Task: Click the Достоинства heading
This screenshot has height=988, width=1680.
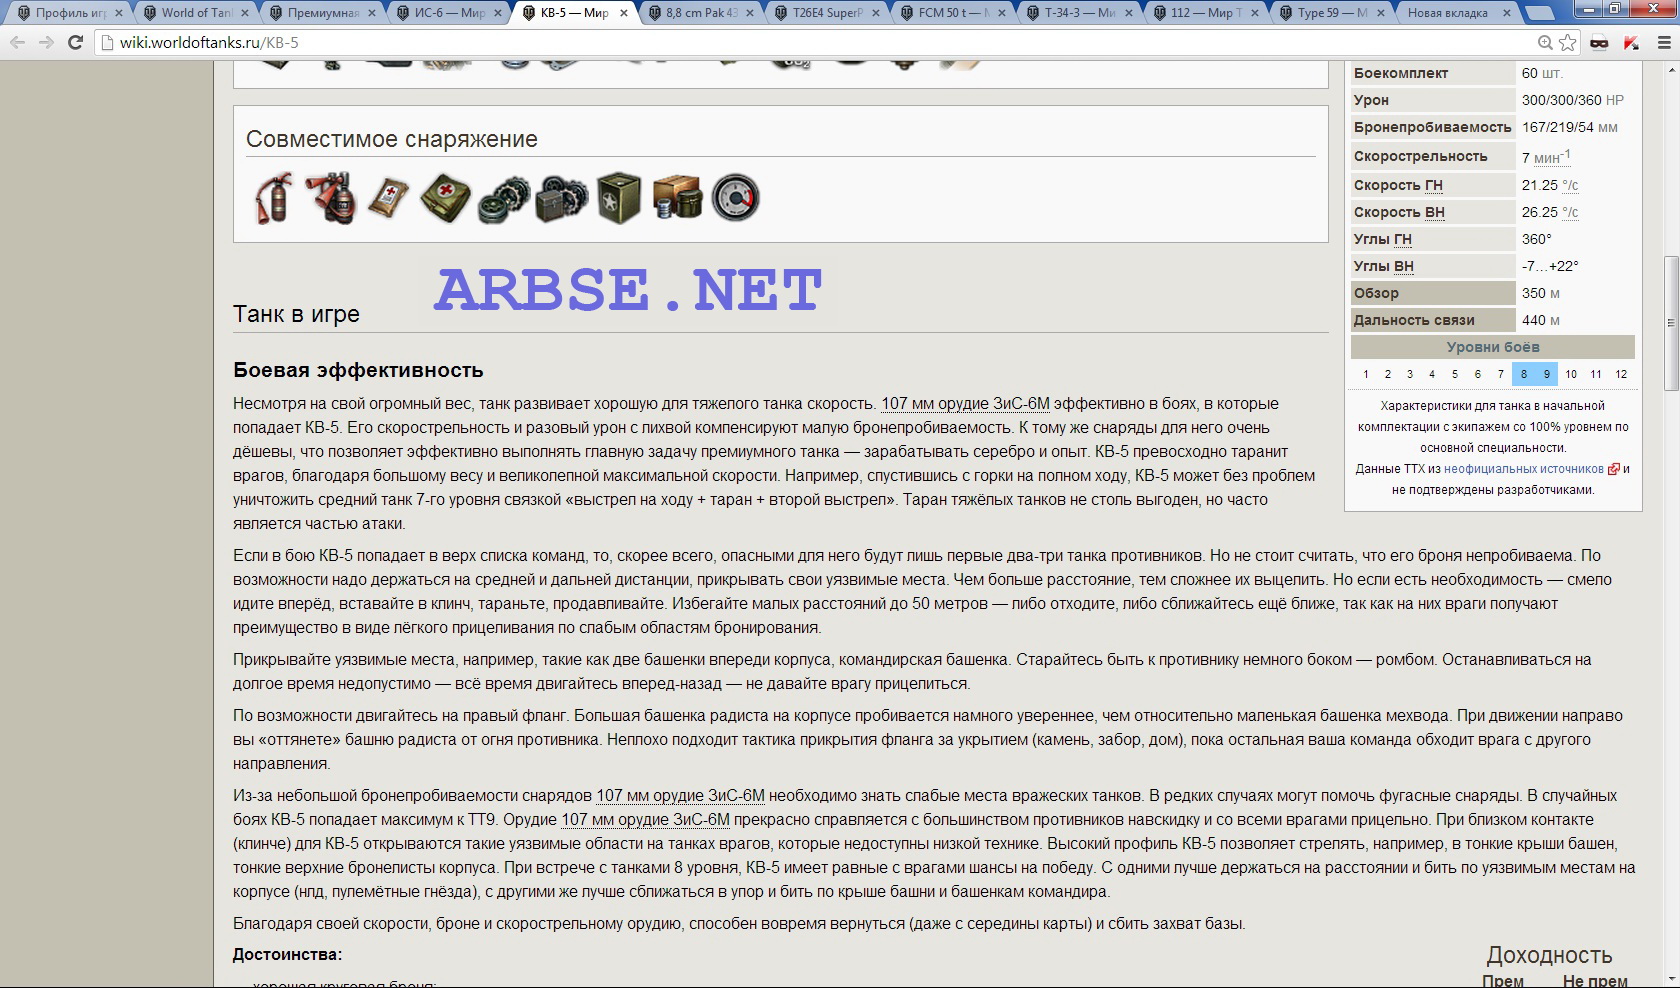Action: pyautogui.click(x=287, y=954)
